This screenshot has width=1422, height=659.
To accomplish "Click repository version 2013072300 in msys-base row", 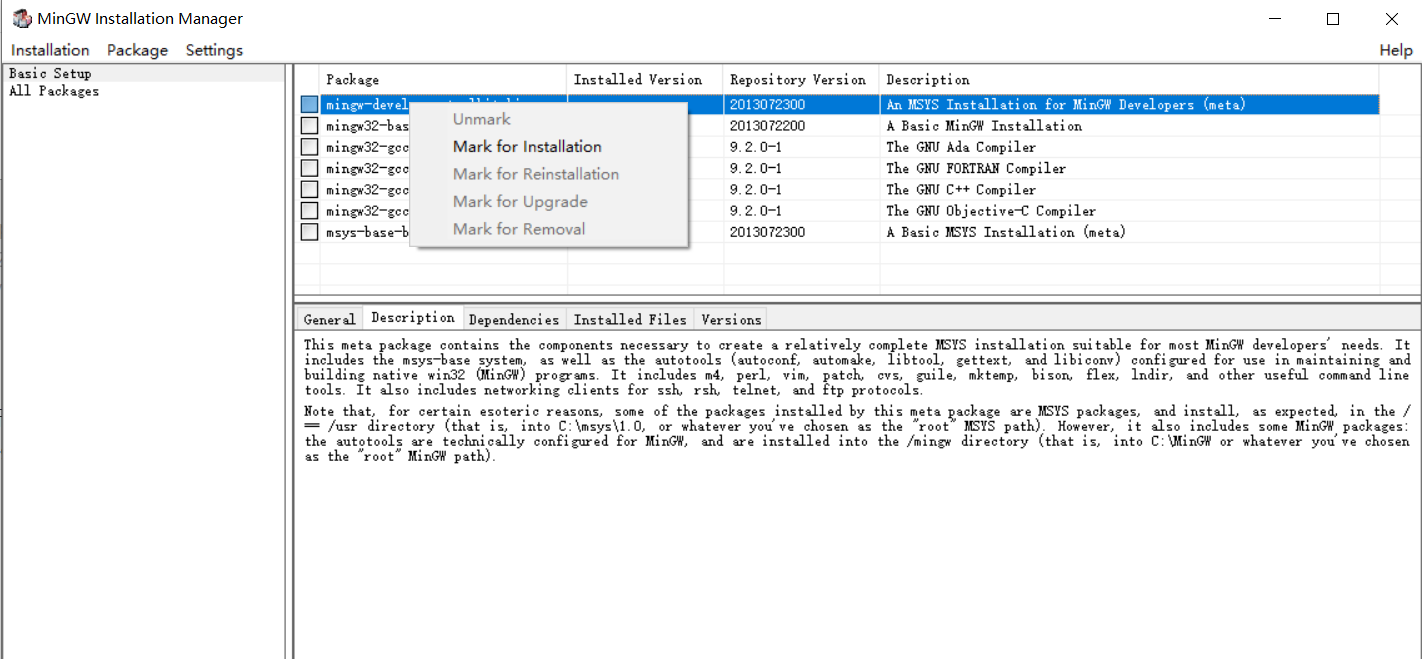I will [x=768, y=232].
